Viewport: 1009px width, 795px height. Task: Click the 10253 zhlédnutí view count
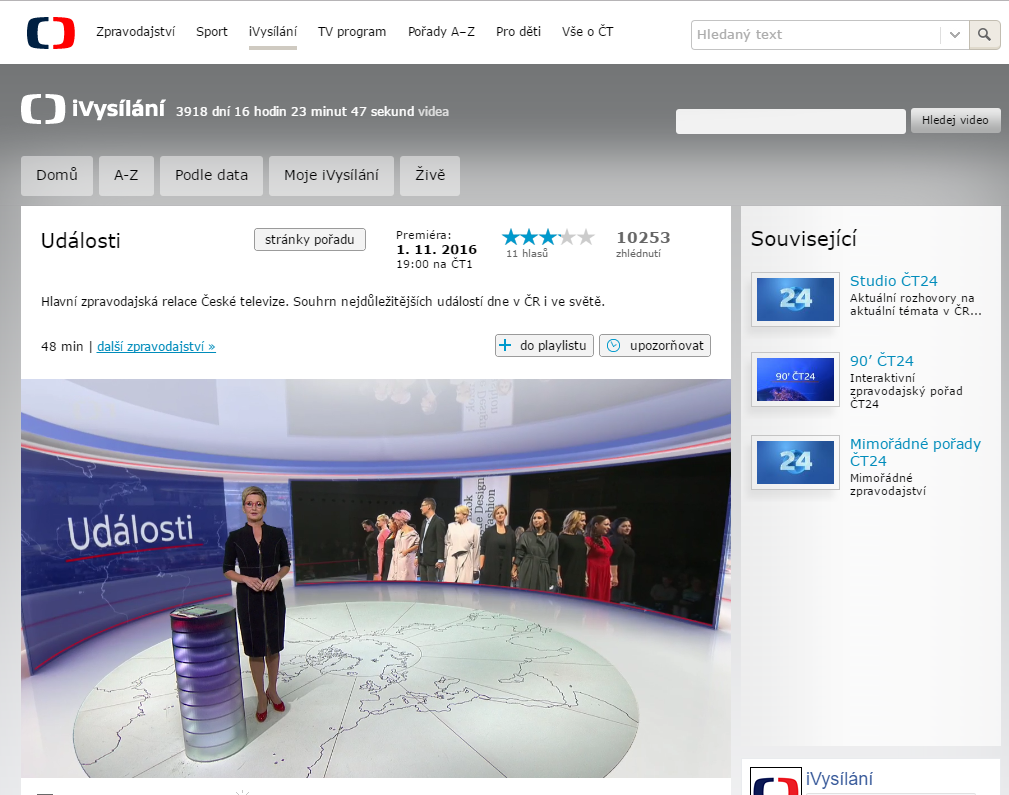pyautogui.click(x=643, y=244)
